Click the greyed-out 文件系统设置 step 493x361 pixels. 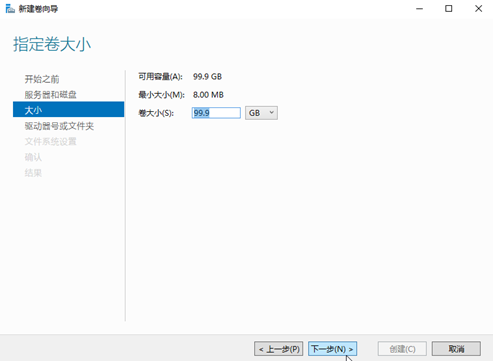click(x=50, y=142)
